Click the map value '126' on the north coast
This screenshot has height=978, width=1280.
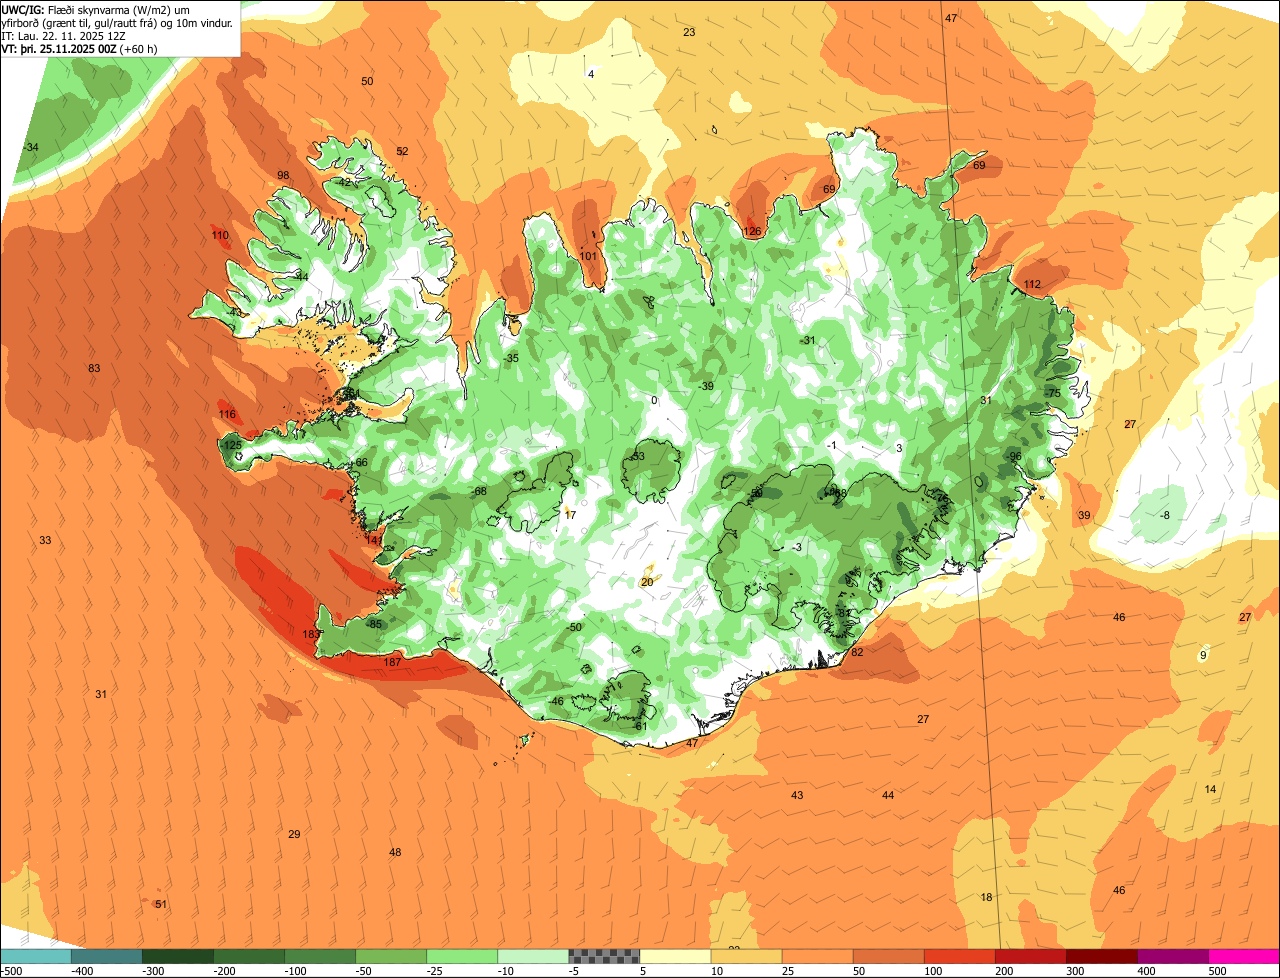click(752, 232)
